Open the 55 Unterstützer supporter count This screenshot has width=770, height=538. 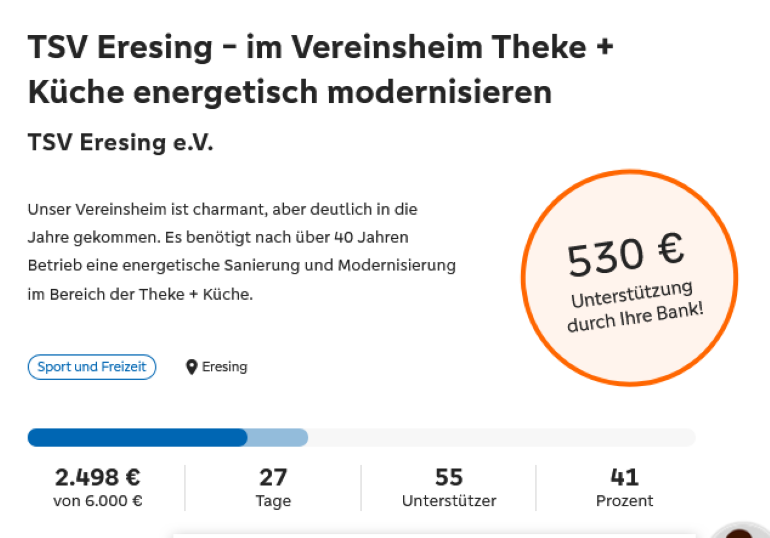point(449,487)
